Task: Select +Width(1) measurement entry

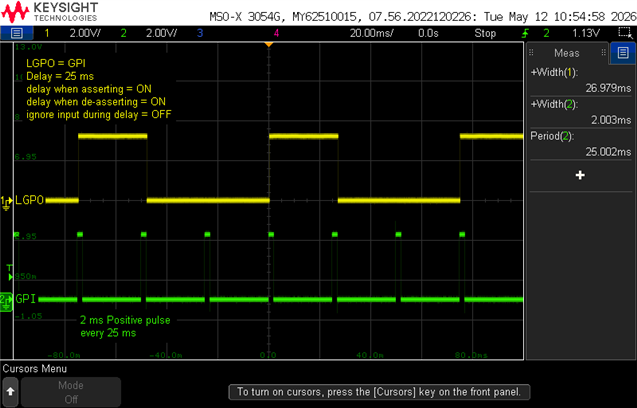Action: tap(581, 80)
